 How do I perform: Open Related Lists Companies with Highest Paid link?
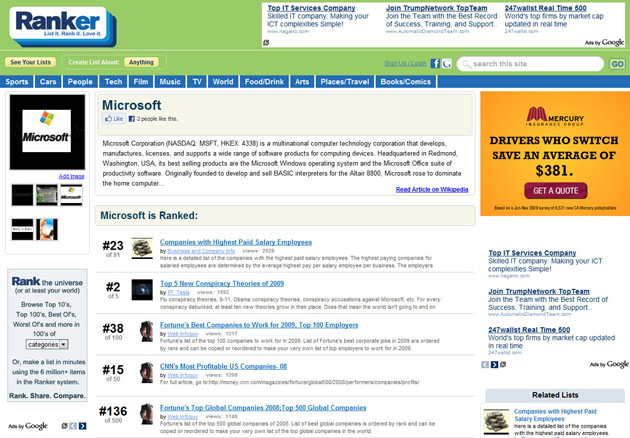pos(555,415)
